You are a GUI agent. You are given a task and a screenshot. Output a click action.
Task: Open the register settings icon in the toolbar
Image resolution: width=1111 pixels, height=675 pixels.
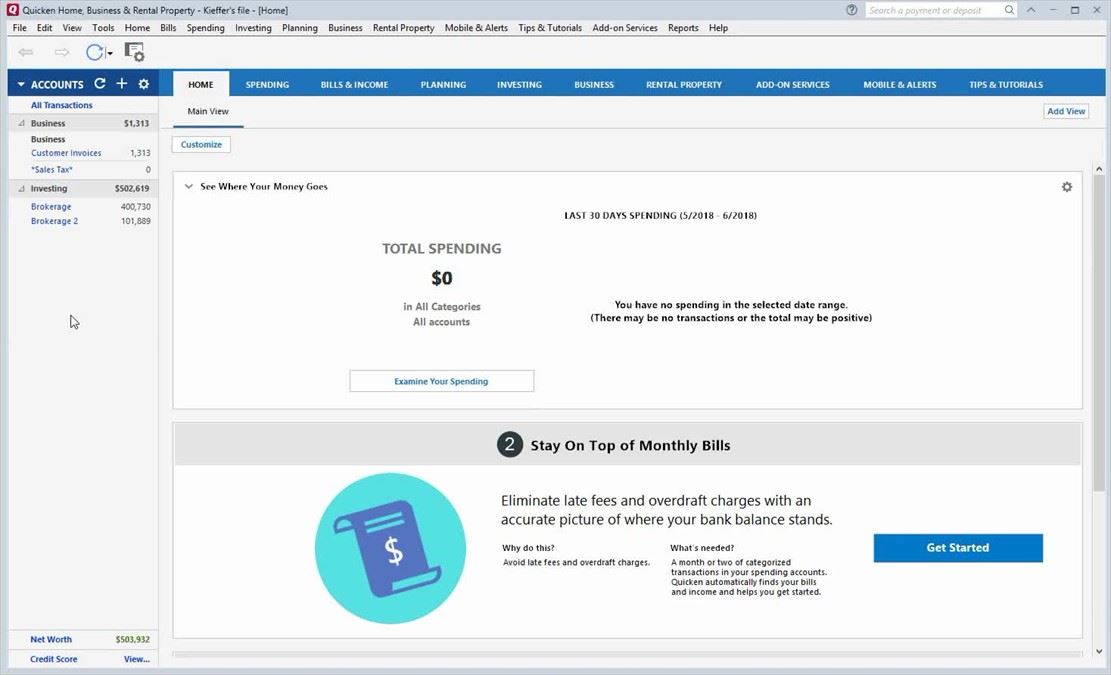coord(134,52)
